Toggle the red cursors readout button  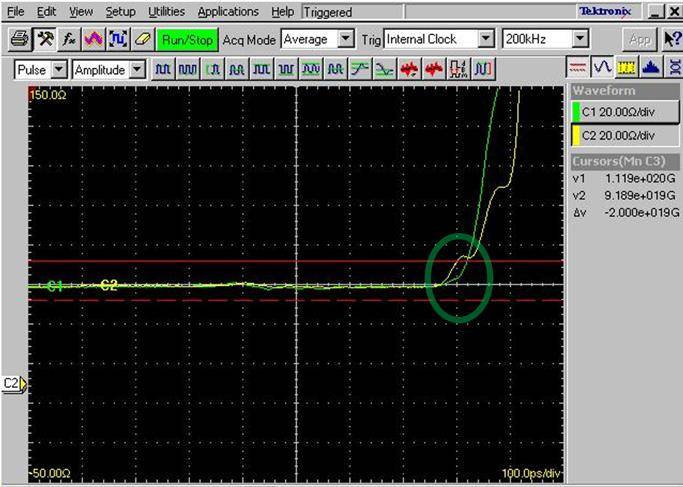pos(578,68)
